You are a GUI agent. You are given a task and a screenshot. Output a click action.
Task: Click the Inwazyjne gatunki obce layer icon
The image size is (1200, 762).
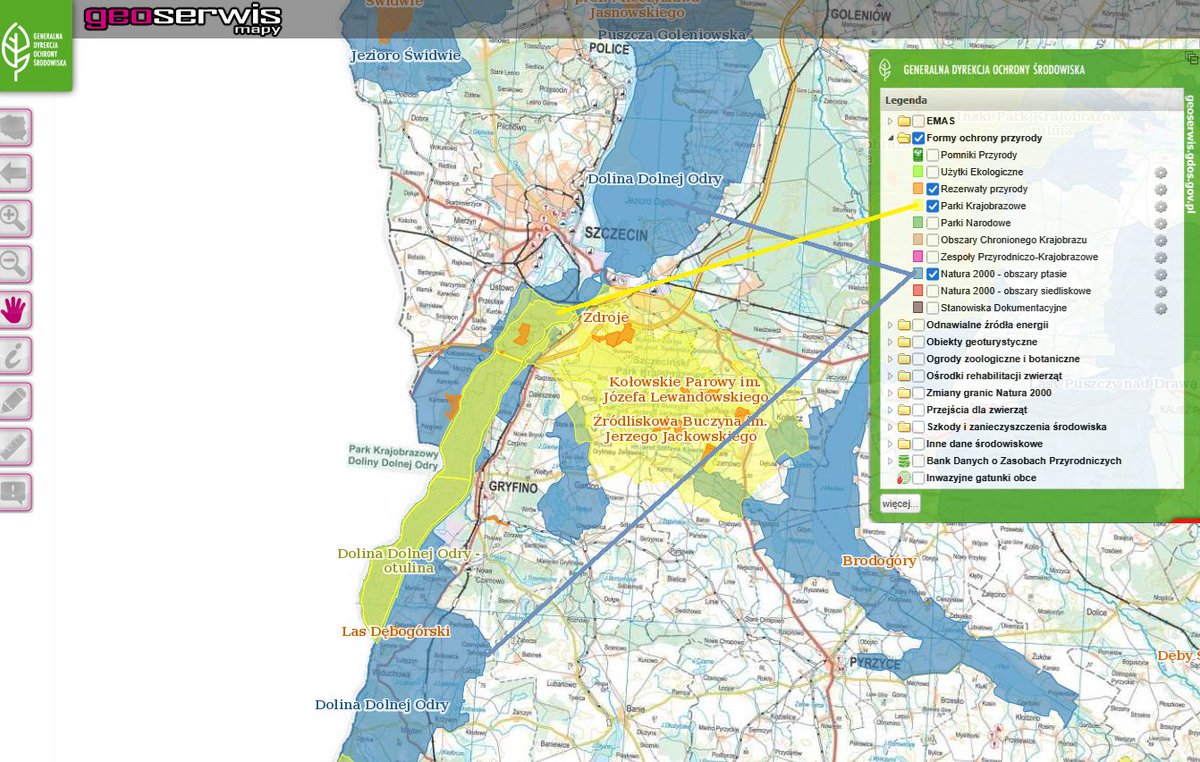click(904, 478)
